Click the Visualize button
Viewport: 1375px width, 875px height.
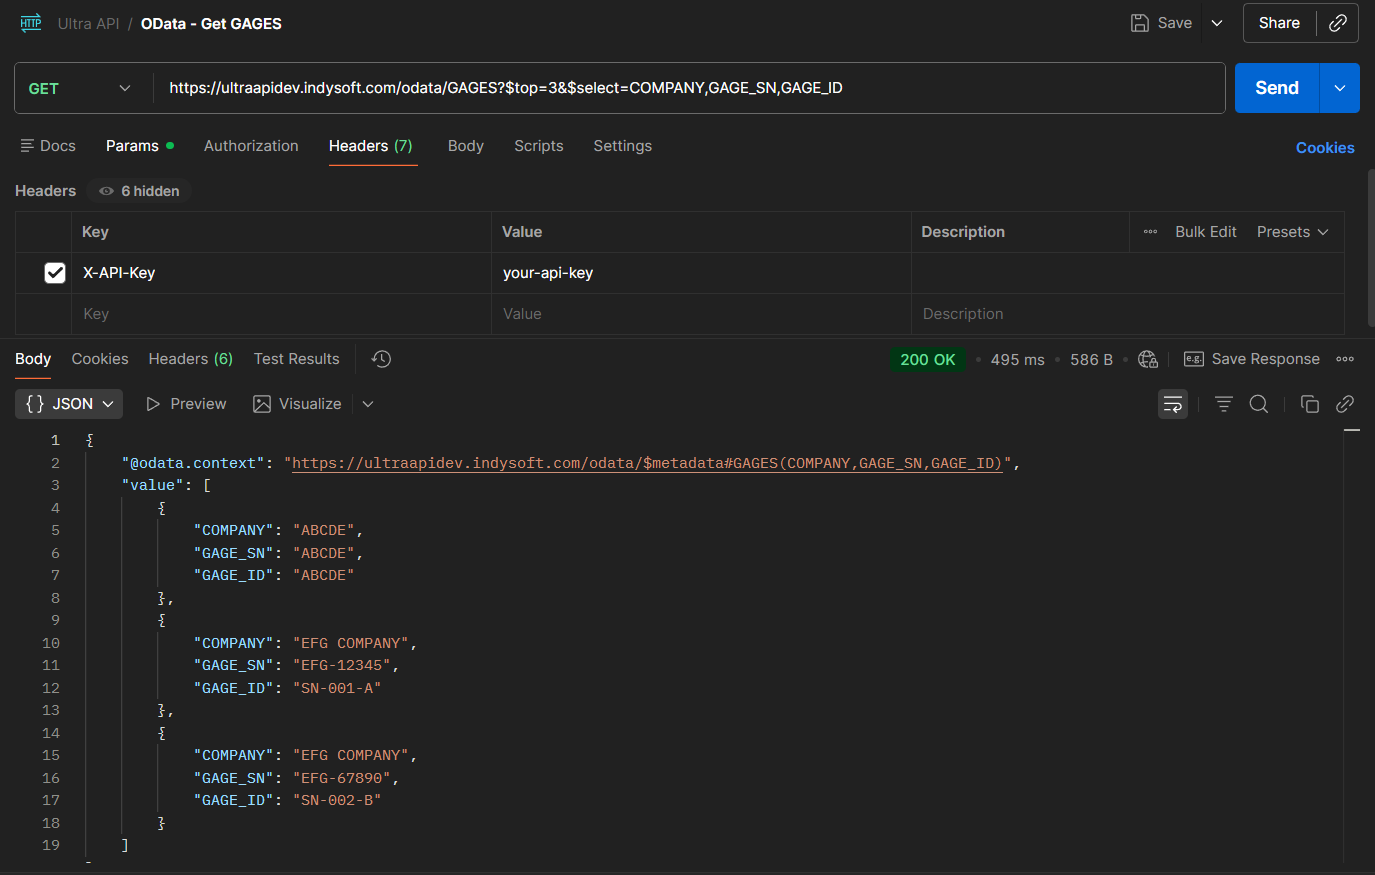pyautogui.click(x=297, y=404)
